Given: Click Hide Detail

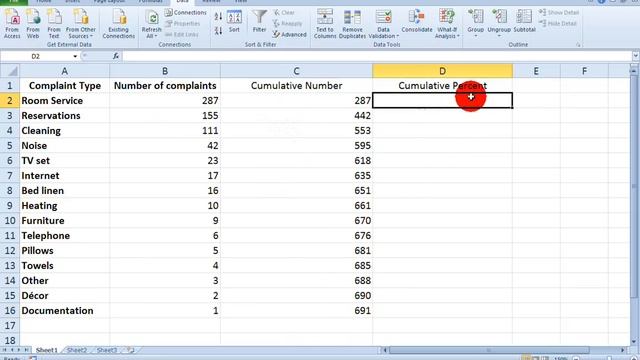Looking at the screenshot, I should (x=558, y=24).
